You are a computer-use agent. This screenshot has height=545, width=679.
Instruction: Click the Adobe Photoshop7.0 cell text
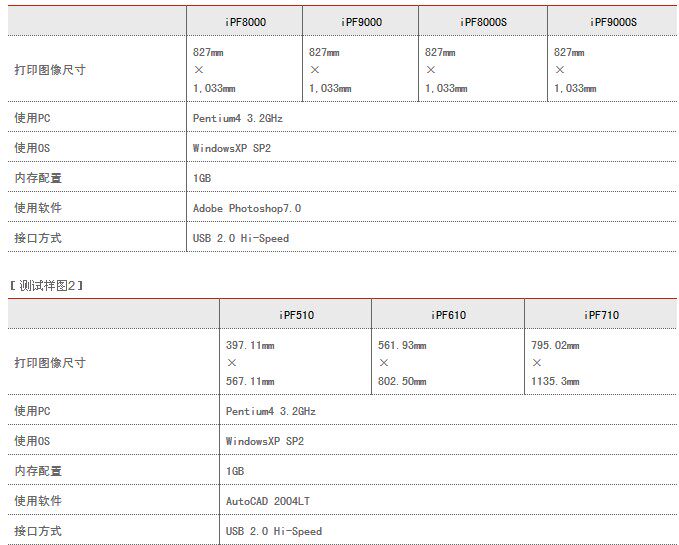point(247,208)
